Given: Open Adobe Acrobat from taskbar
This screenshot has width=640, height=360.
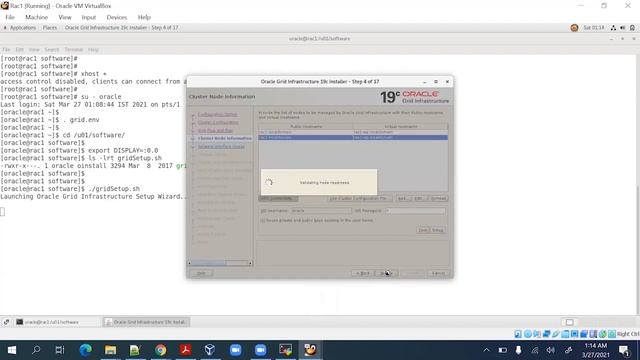Looking at the screenshot, I should pyautogui.click(x=185, y=350).
